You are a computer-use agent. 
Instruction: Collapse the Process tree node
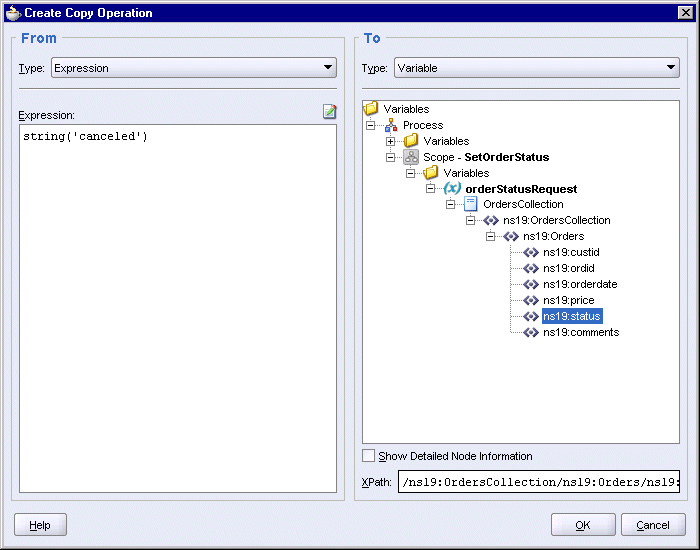tap(371, 125)
